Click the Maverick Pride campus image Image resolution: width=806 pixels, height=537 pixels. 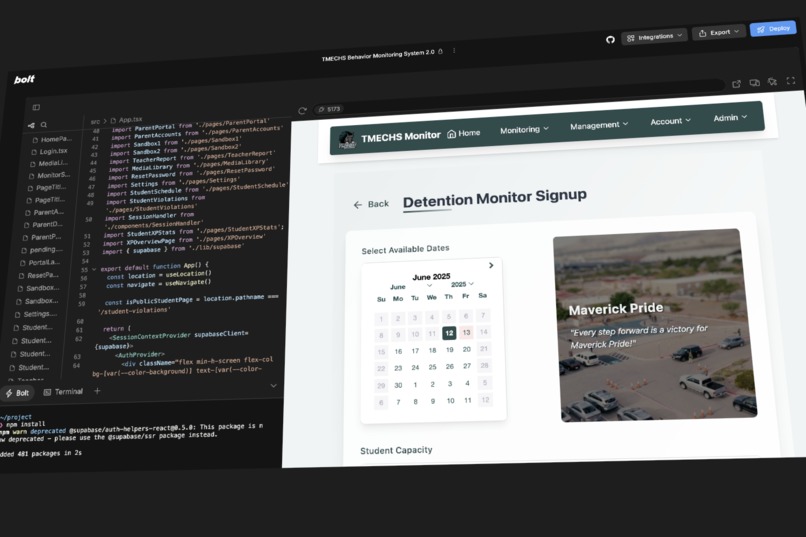tap(654, 325)
